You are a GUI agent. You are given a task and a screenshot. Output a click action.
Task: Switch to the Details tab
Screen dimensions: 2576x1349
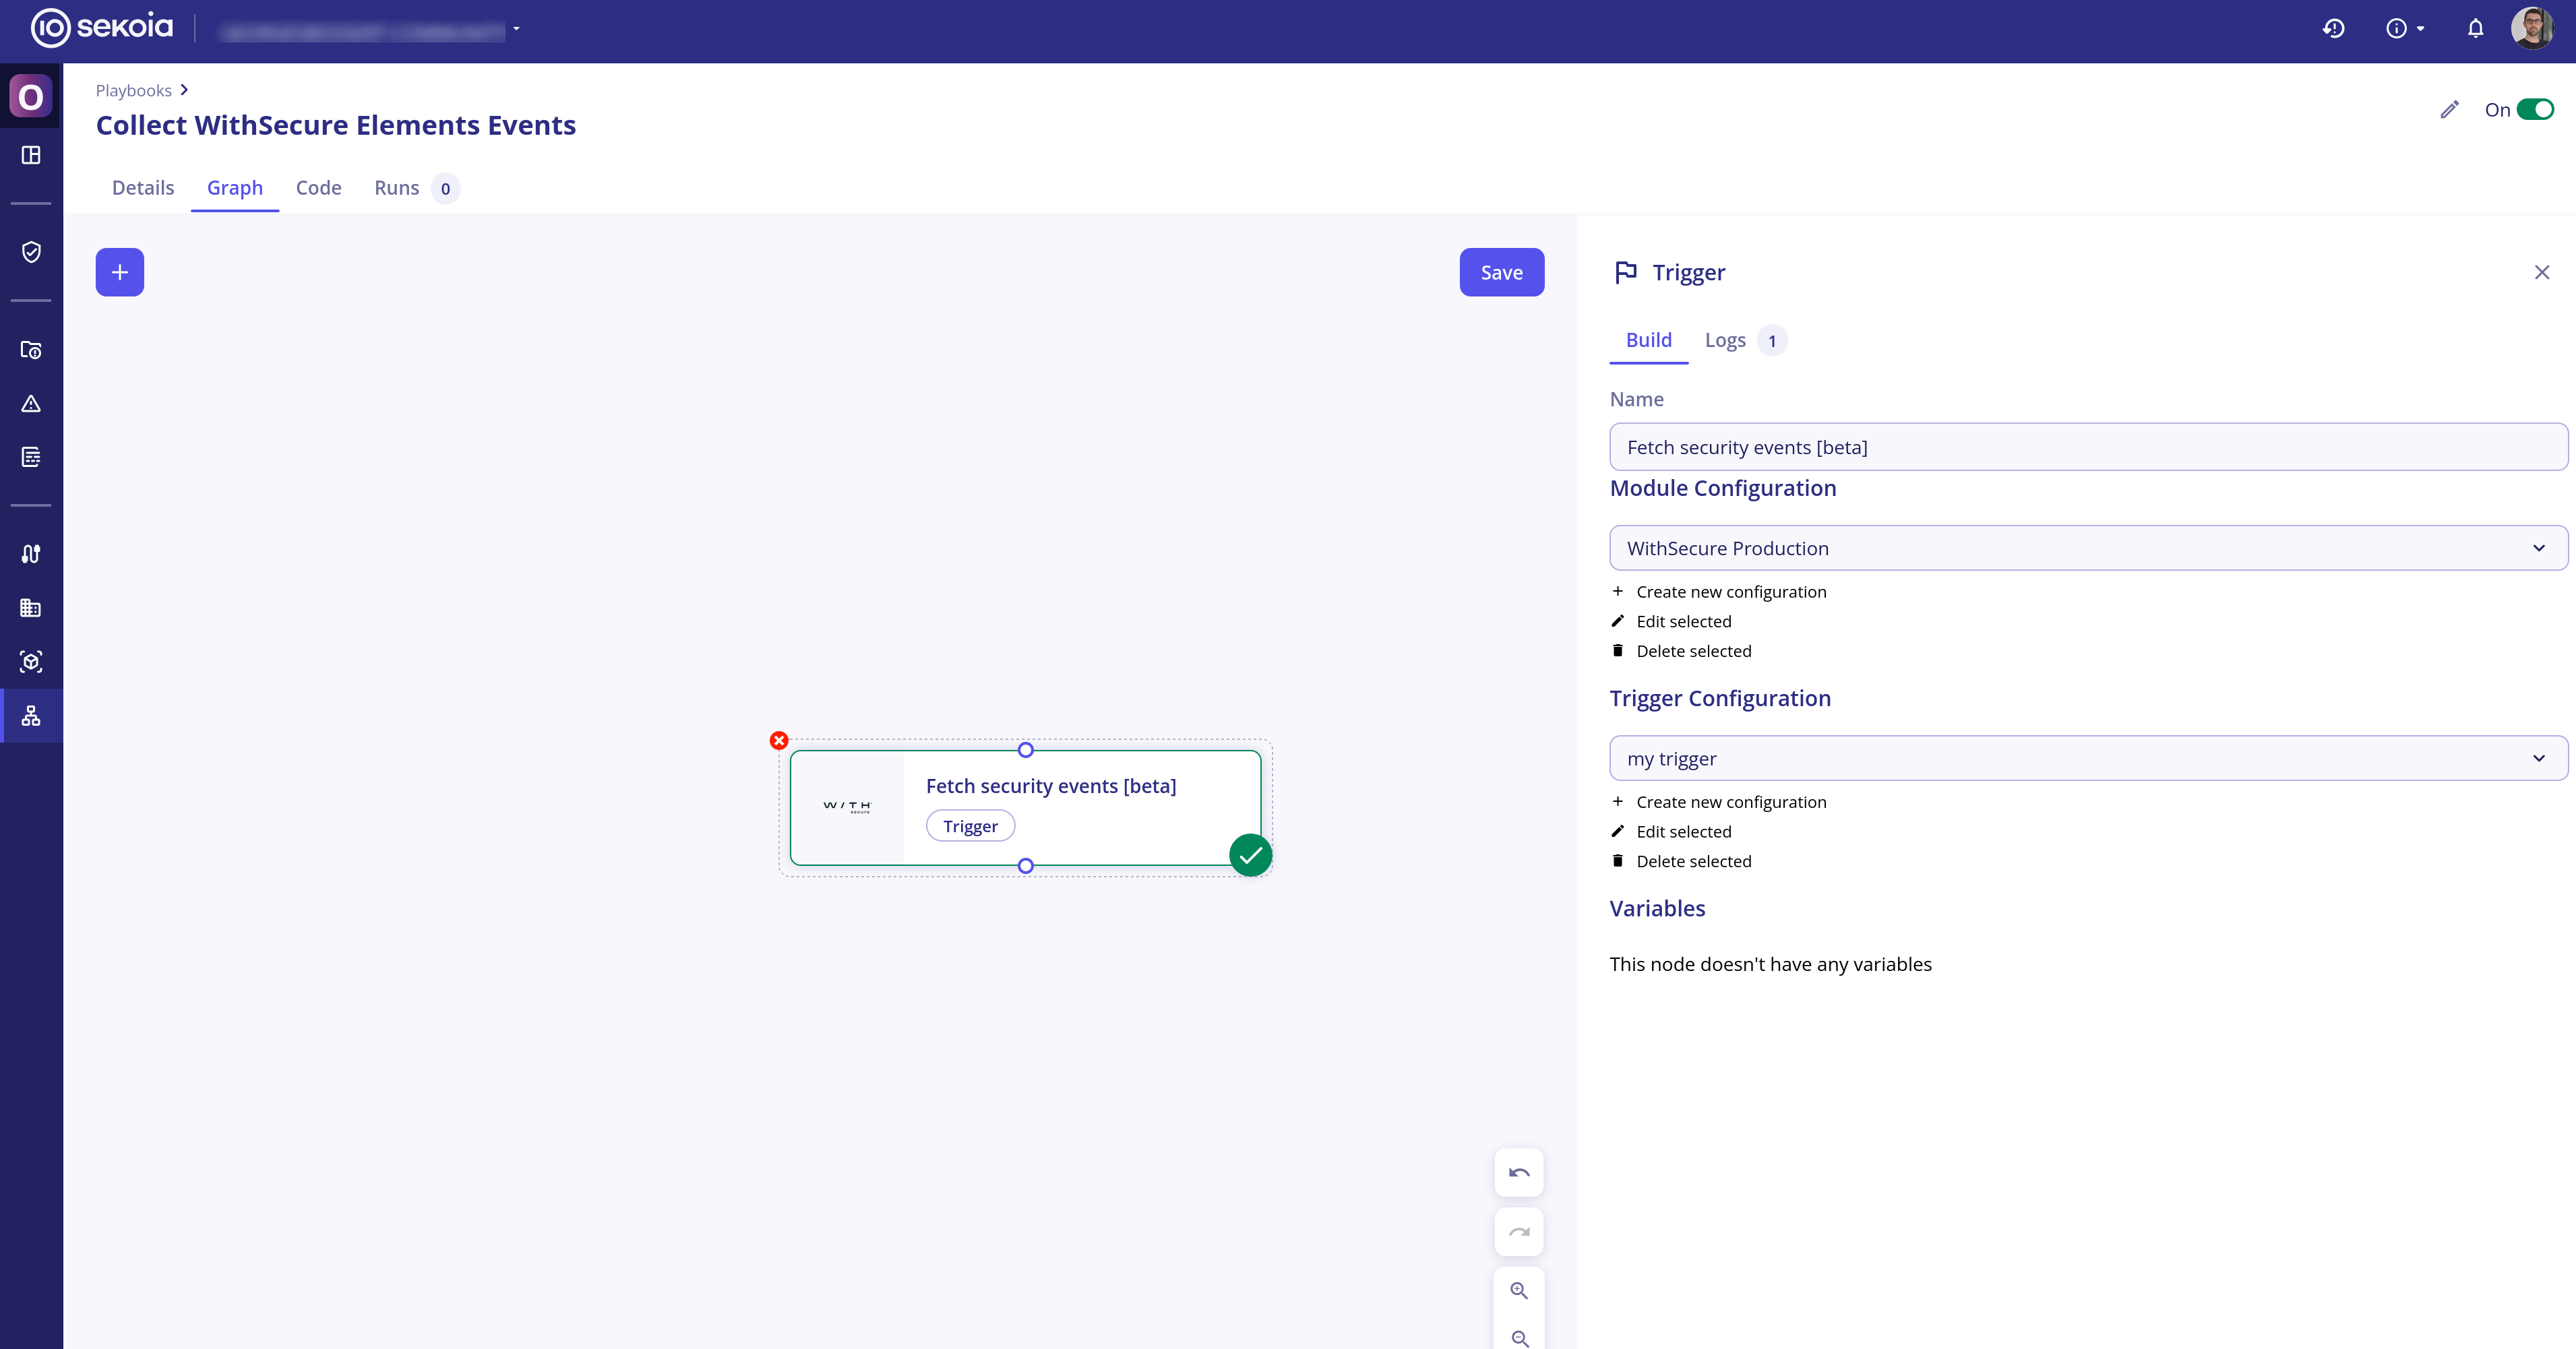click(x=143, y=188)
